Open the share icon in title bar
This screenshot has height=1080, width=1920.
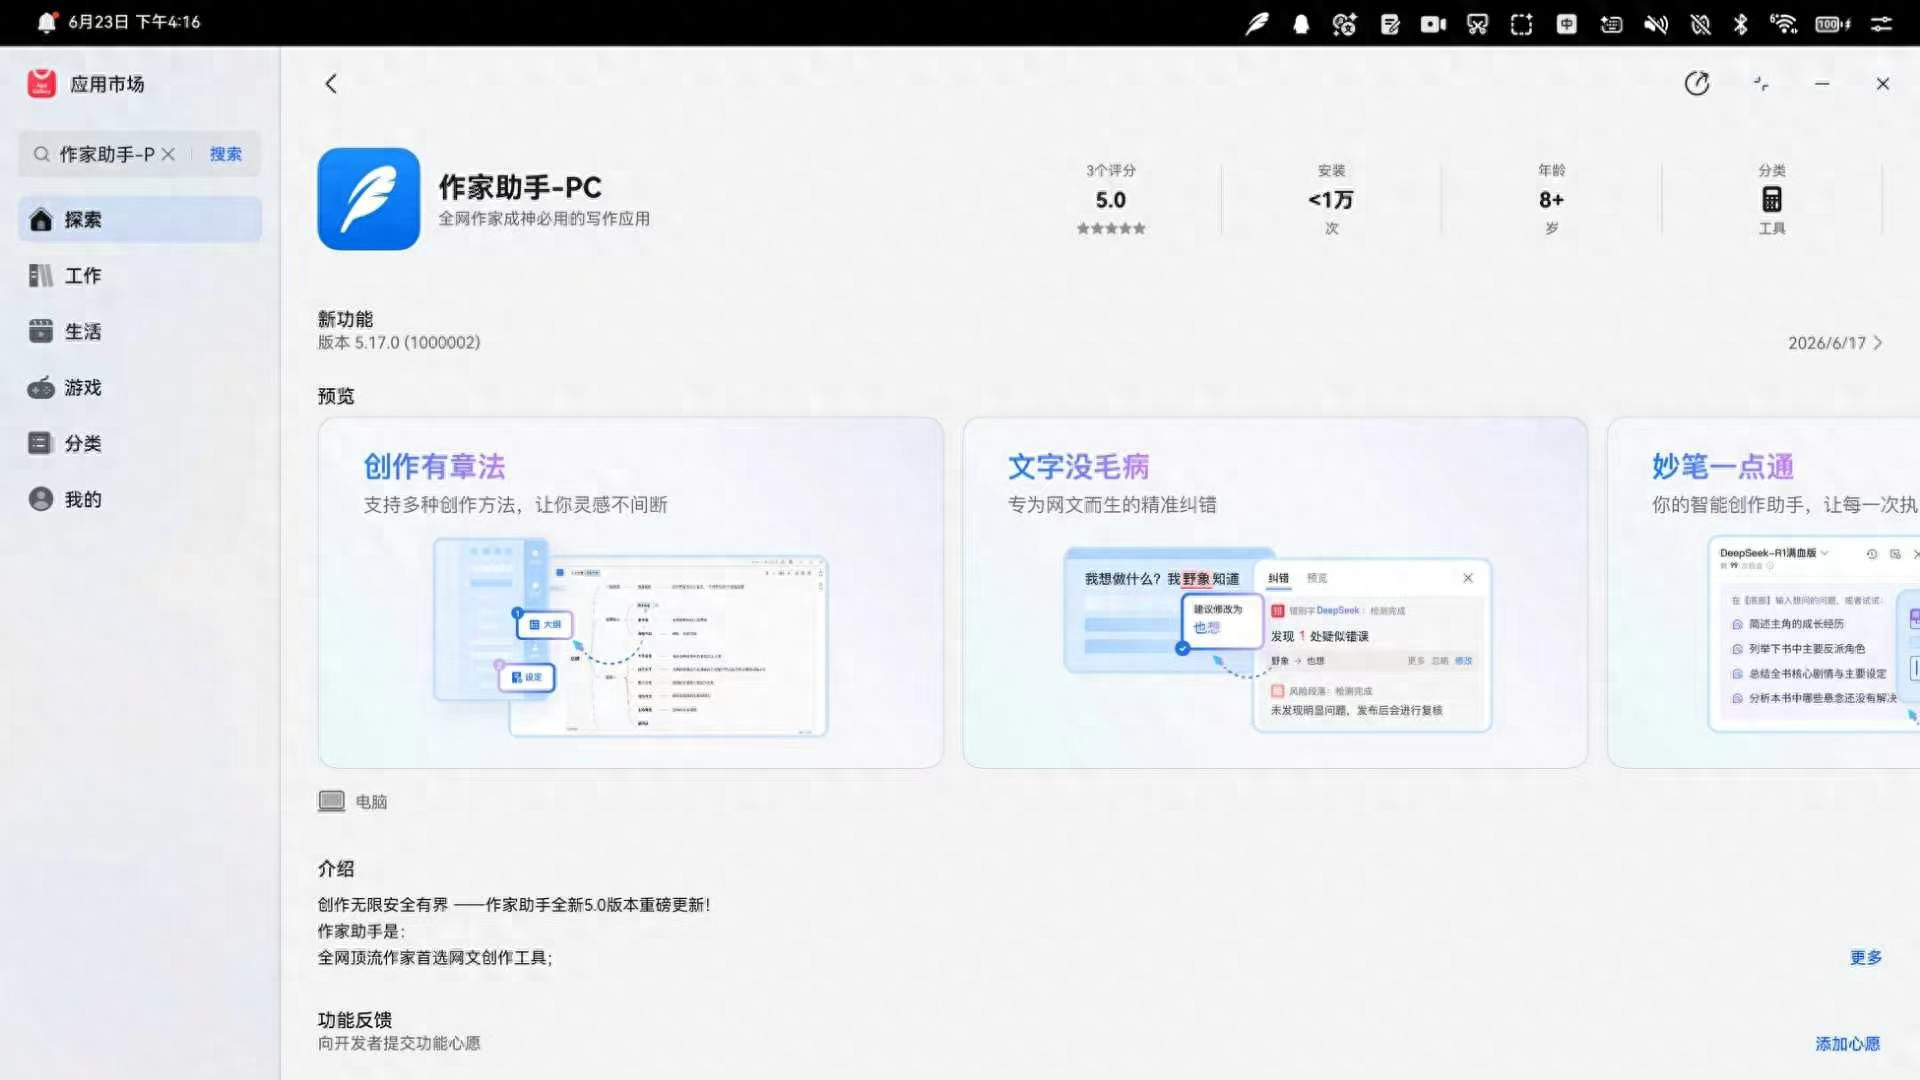click(1697, 84)
